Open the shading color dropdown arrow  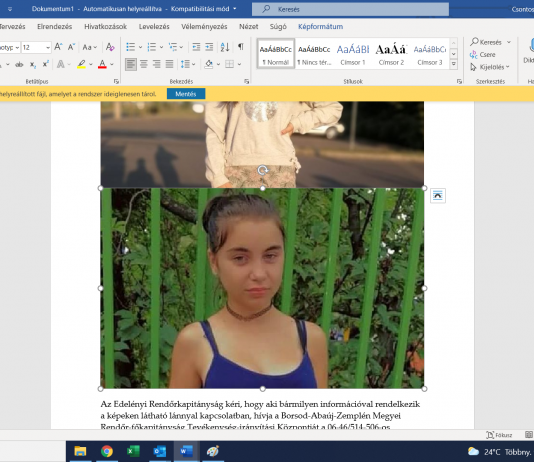(x=218, y=64)
